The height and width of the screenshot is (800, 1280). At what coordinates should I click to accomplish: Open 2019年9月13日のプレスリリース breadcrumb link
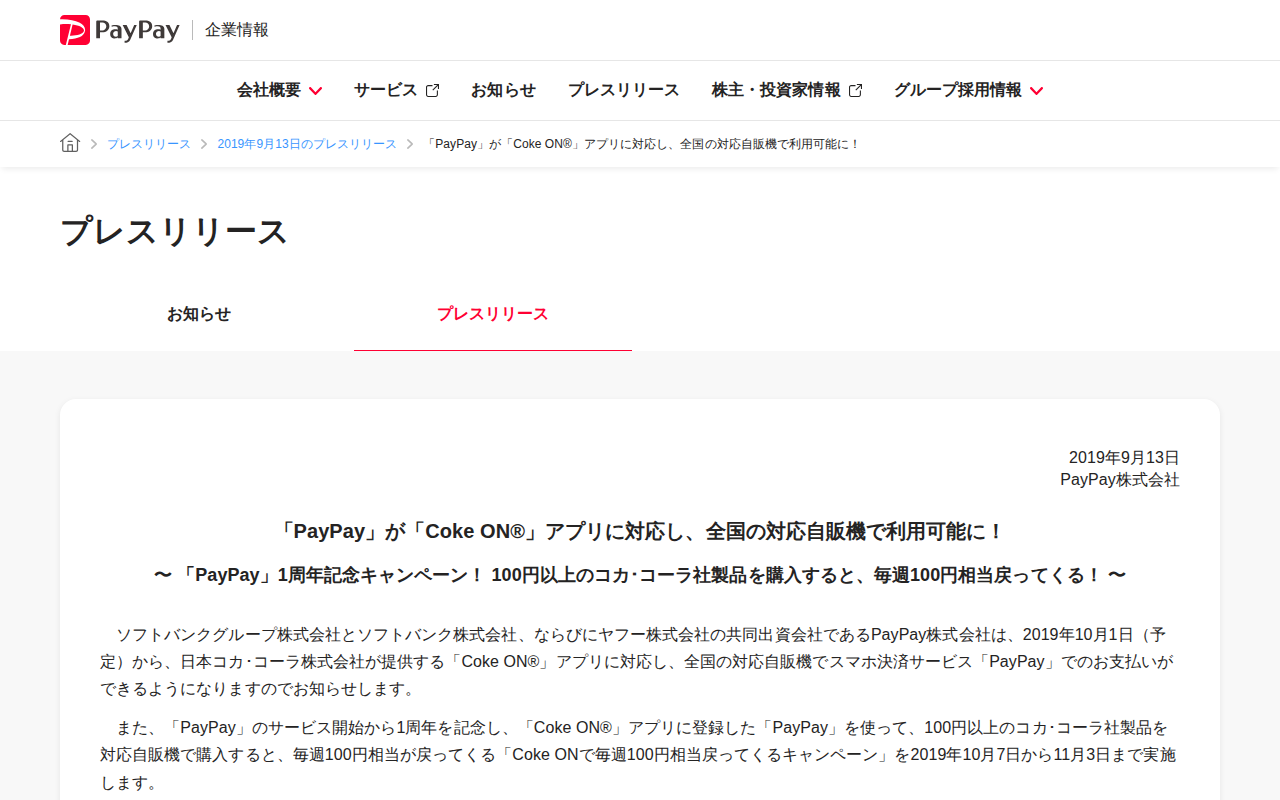point(307,144)
